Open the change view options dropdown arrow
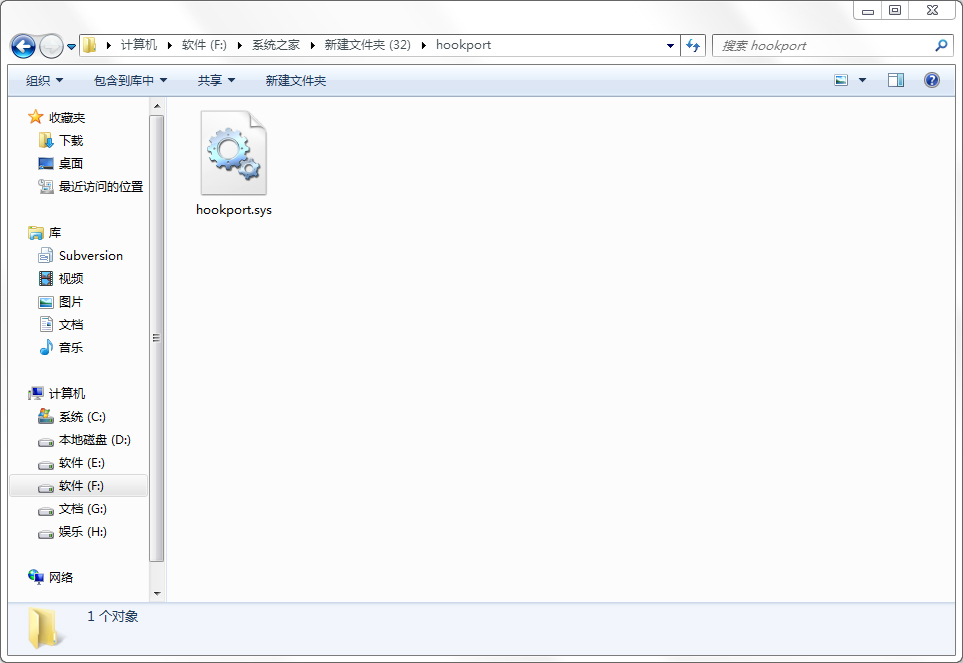Viewport: 963px width, 663px height. [x=862, y=80]
